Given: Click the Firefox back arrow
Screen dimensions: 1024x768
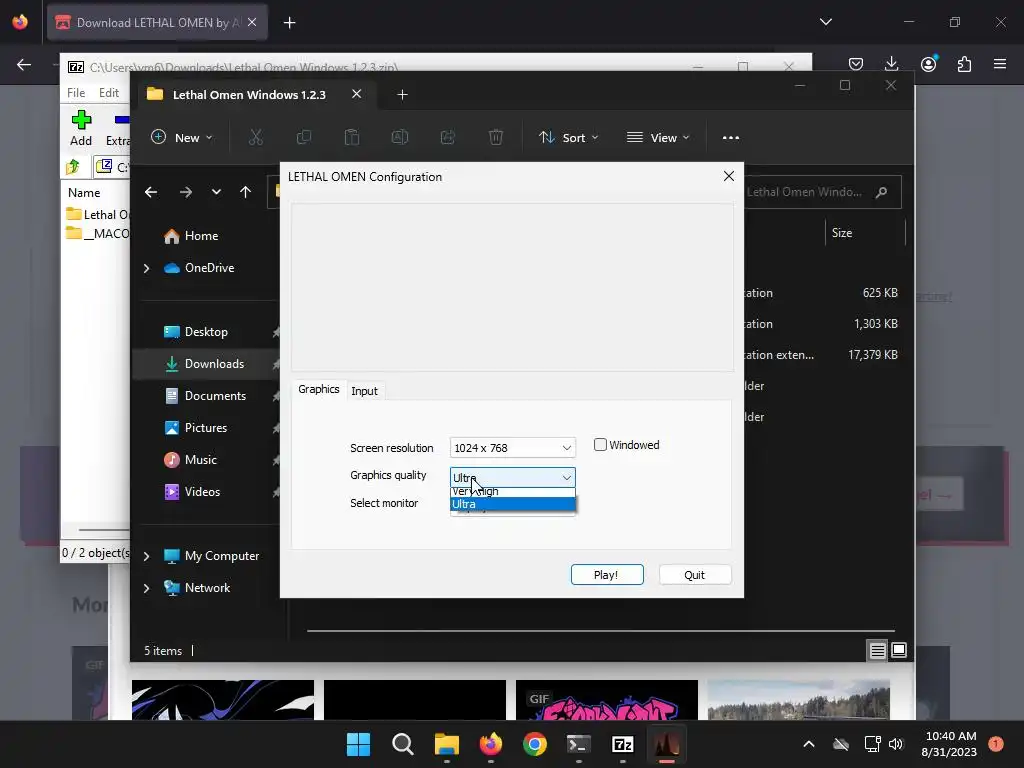Looking at the screenshot, I should [24, 65].
